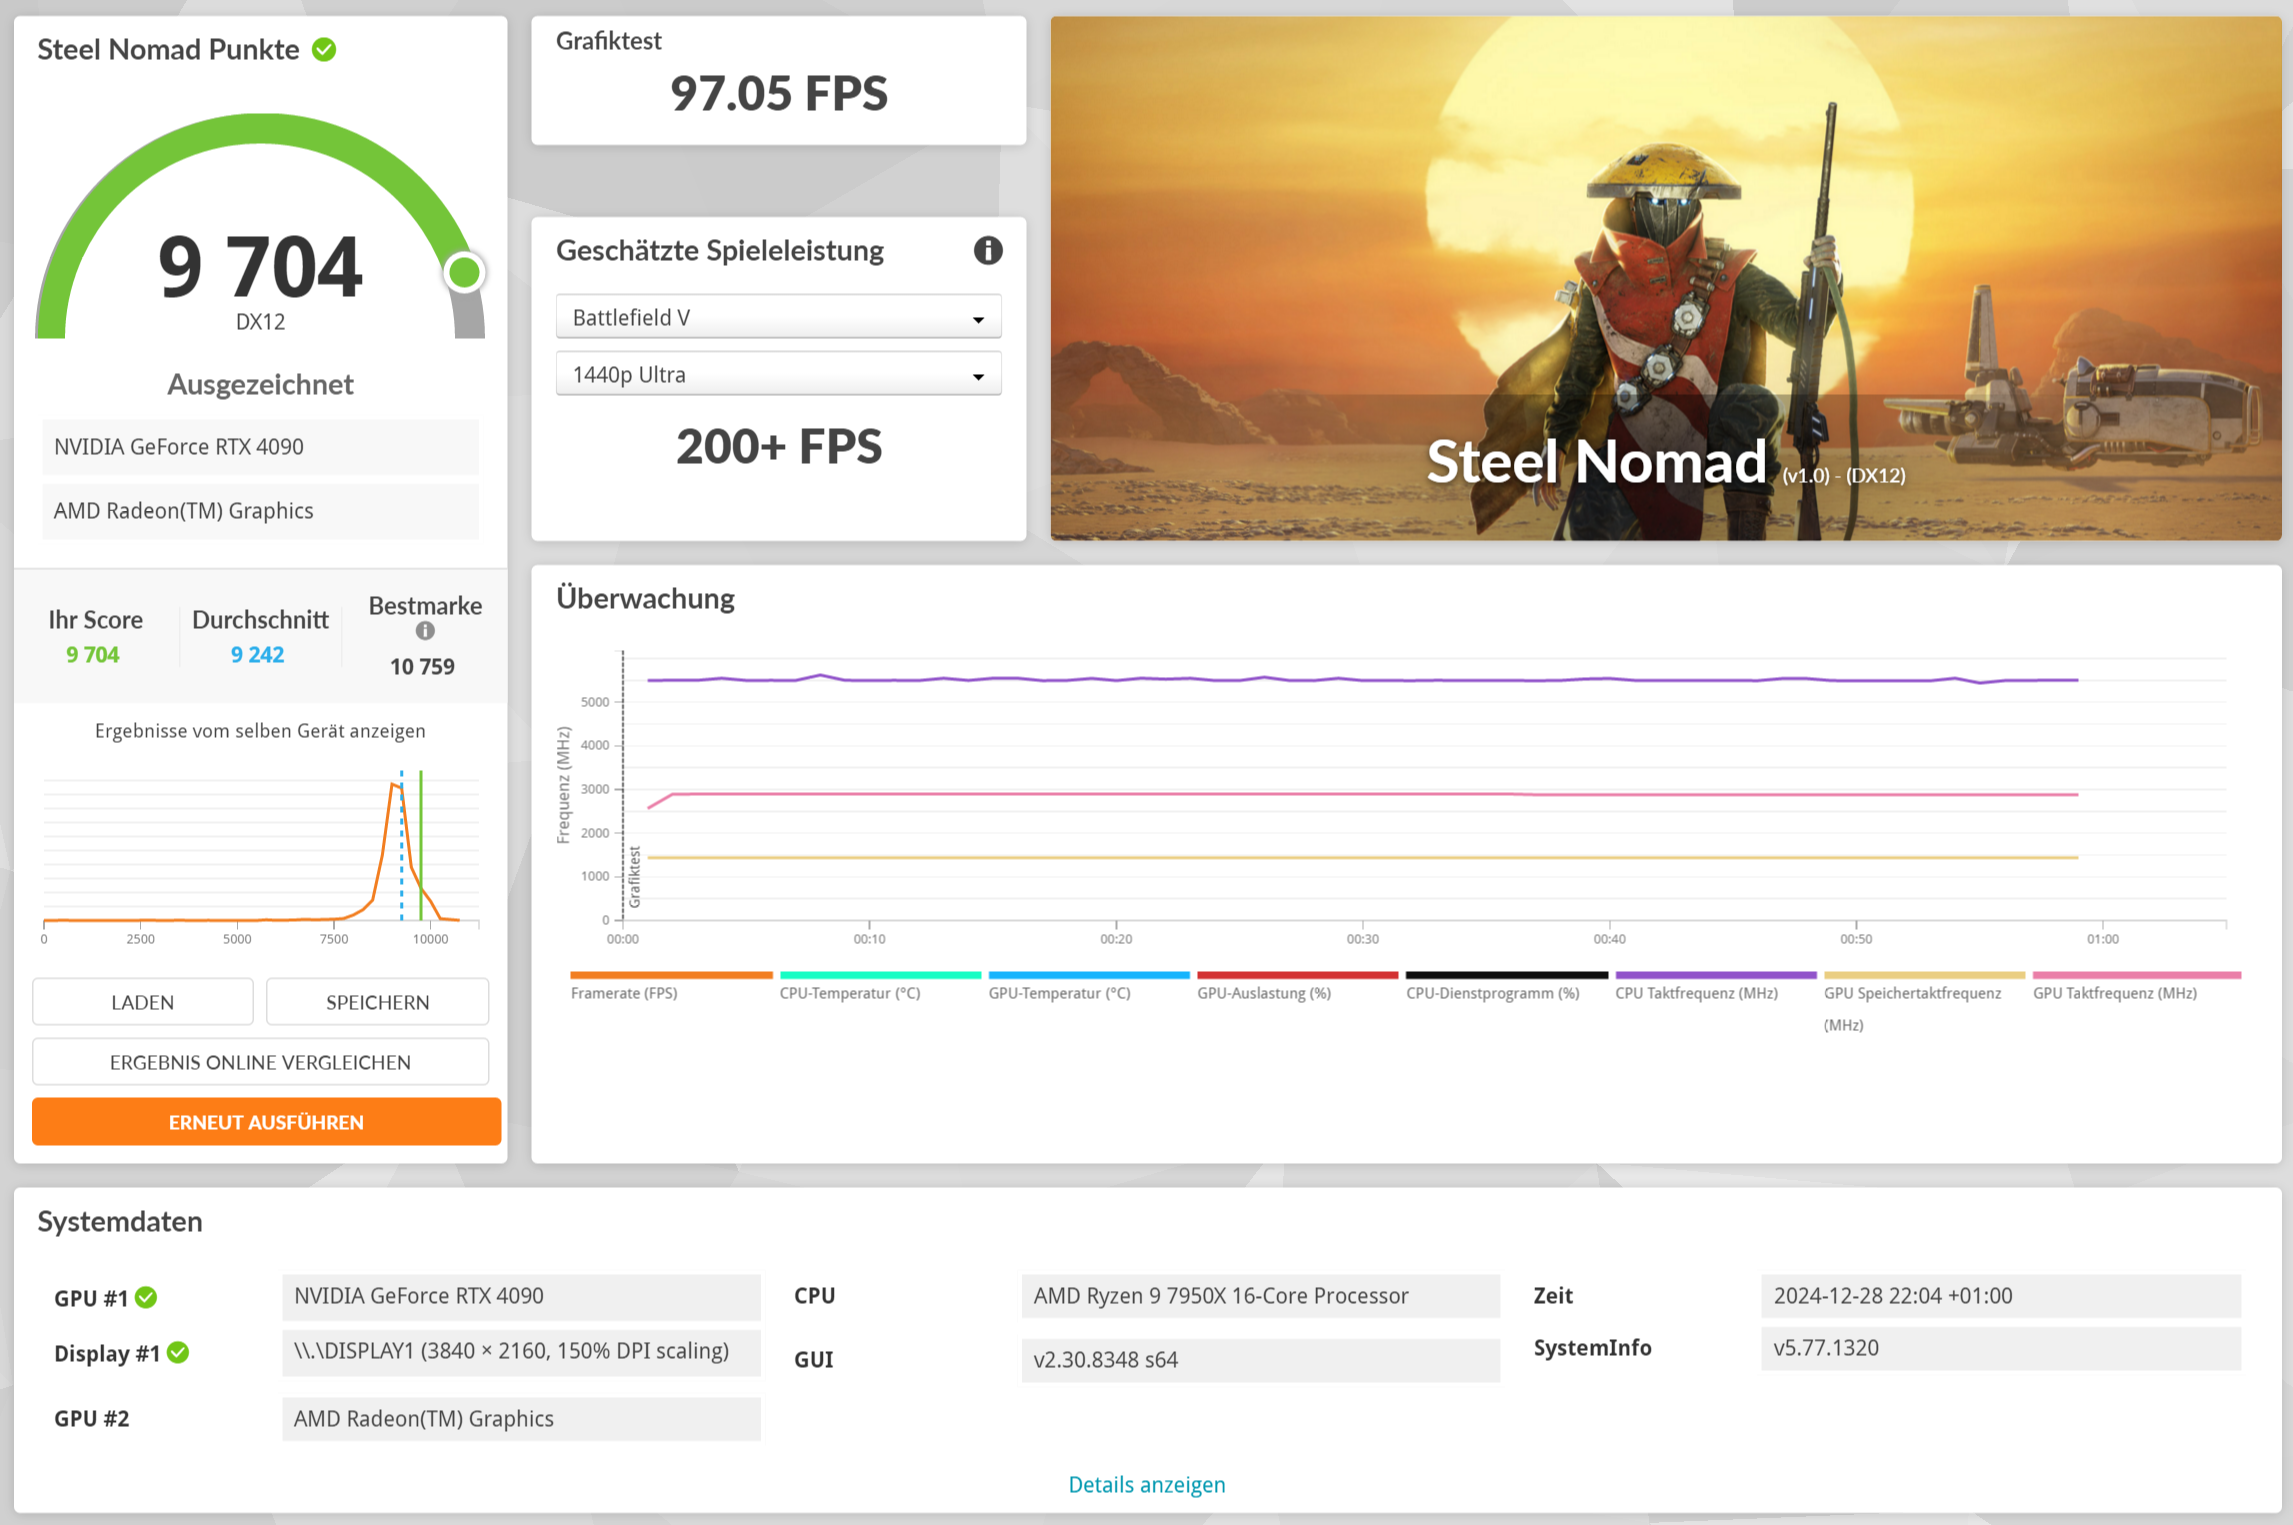Image resolution: width=2293 pixels, height=1525 pixels.
Task: Click the CPU-Dienstprogramm legend marker
Action: click(x=1504, y=973)
